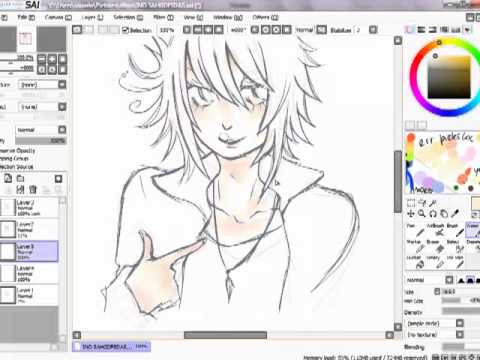This screenshot has height=360, width=480.
Task: Toggle the brush size multiplier checkbox
Action: (x=437, y=292)
